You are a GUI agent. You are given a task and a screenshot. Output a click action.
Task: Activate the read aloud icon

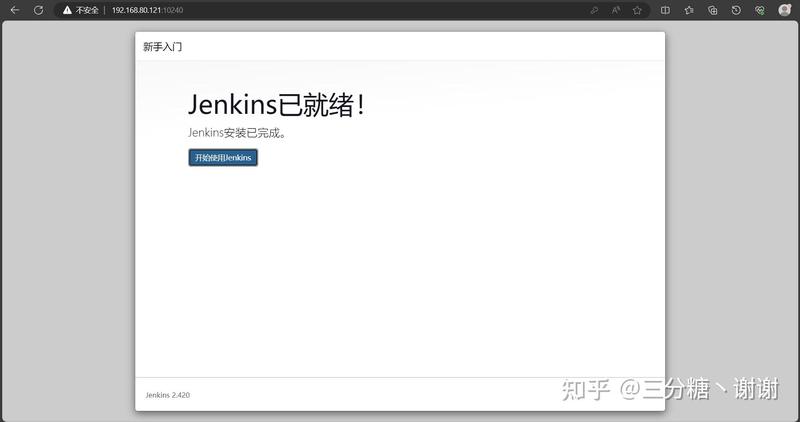coord(616,10)
